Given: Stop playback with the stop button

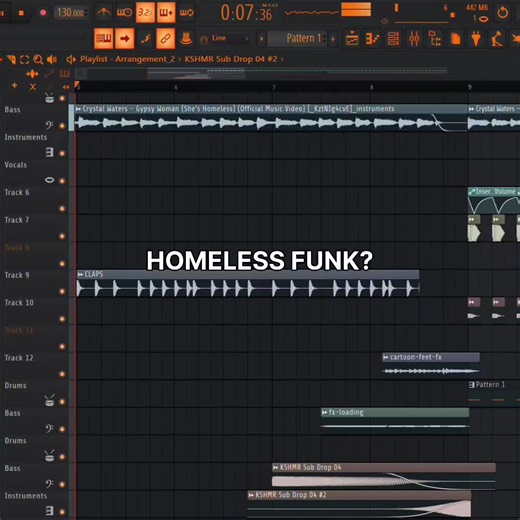Looking at the screenshot, I should tap(21, 13).
